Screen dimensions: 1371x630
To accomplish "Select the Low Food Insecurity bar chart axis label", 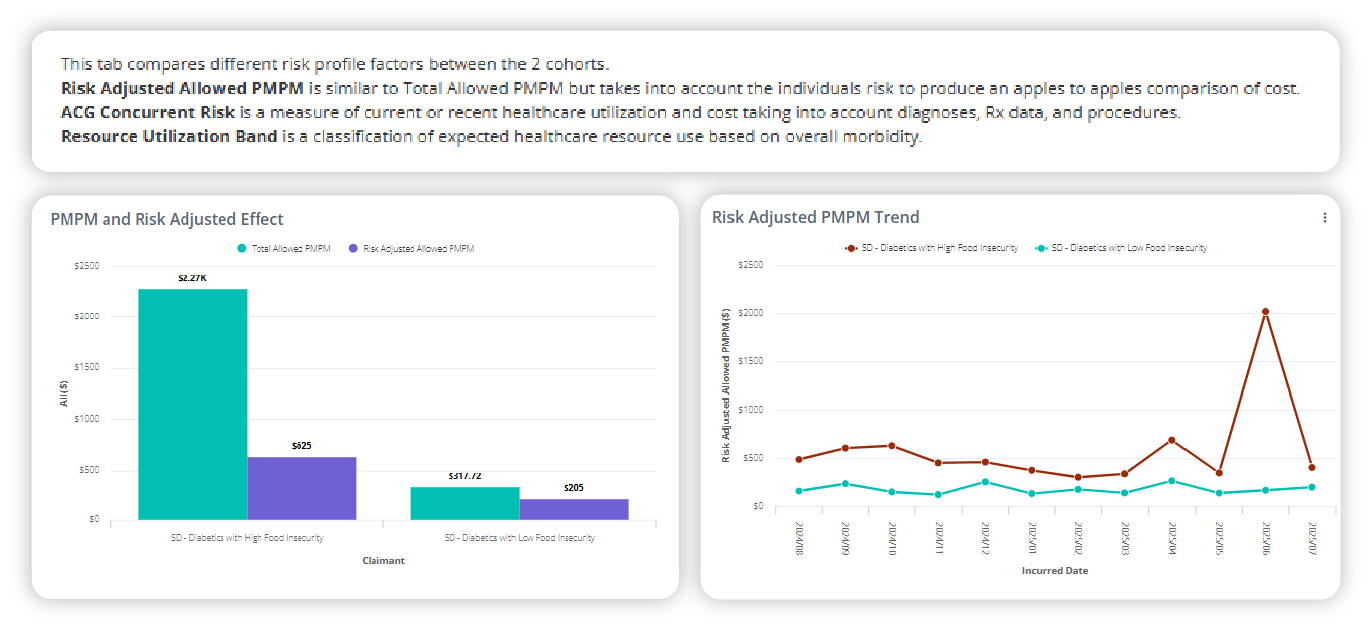I will pyautogui.click(x=519, y=538).
